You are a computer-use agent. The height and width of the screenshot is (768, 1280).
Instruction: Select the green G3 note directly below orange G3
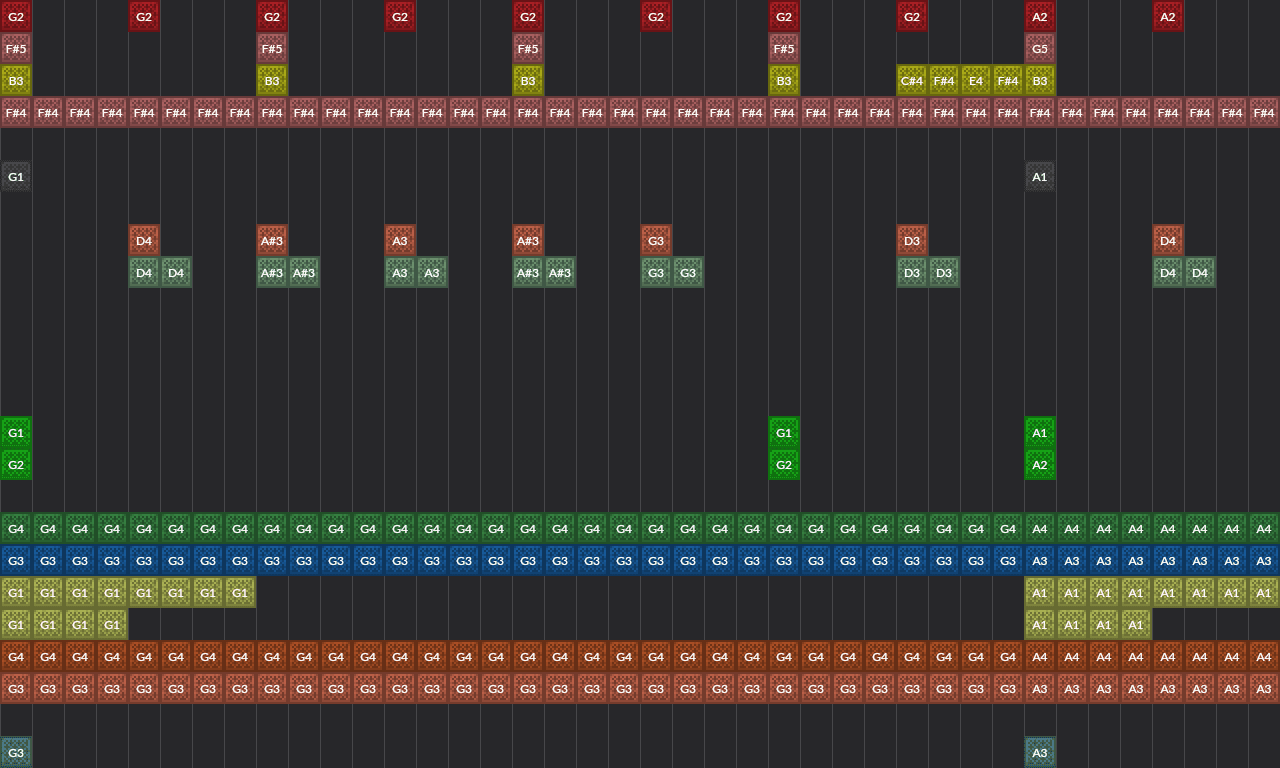pyautogui.click(x=656, y=272)
